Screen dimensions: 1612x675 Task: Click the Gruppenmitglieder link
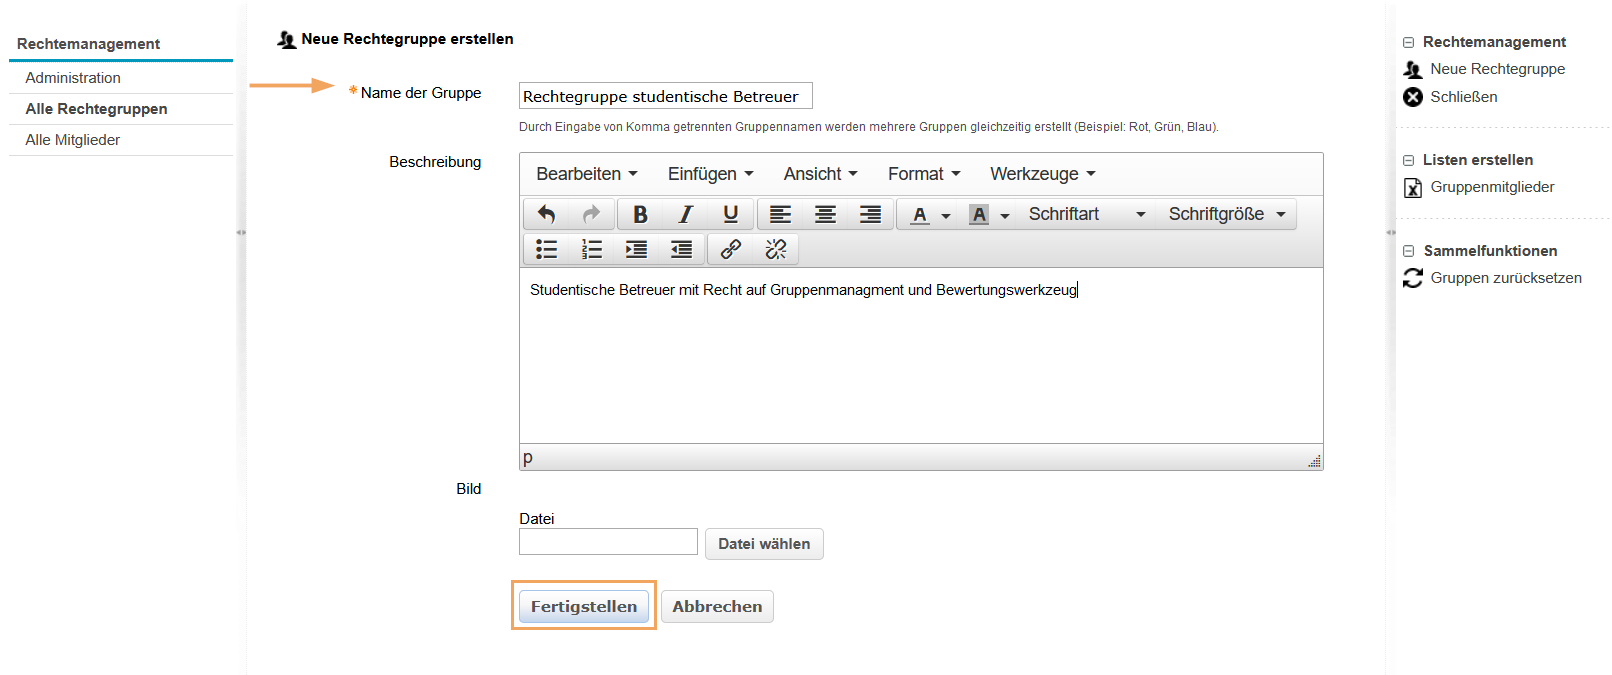click(x=1492, y=187)
